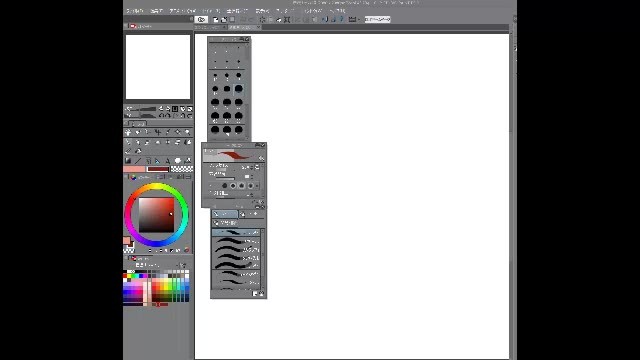Screen dimensions: 640x360
Task: Select the Correct line tool icon
Action: [187, 161]
